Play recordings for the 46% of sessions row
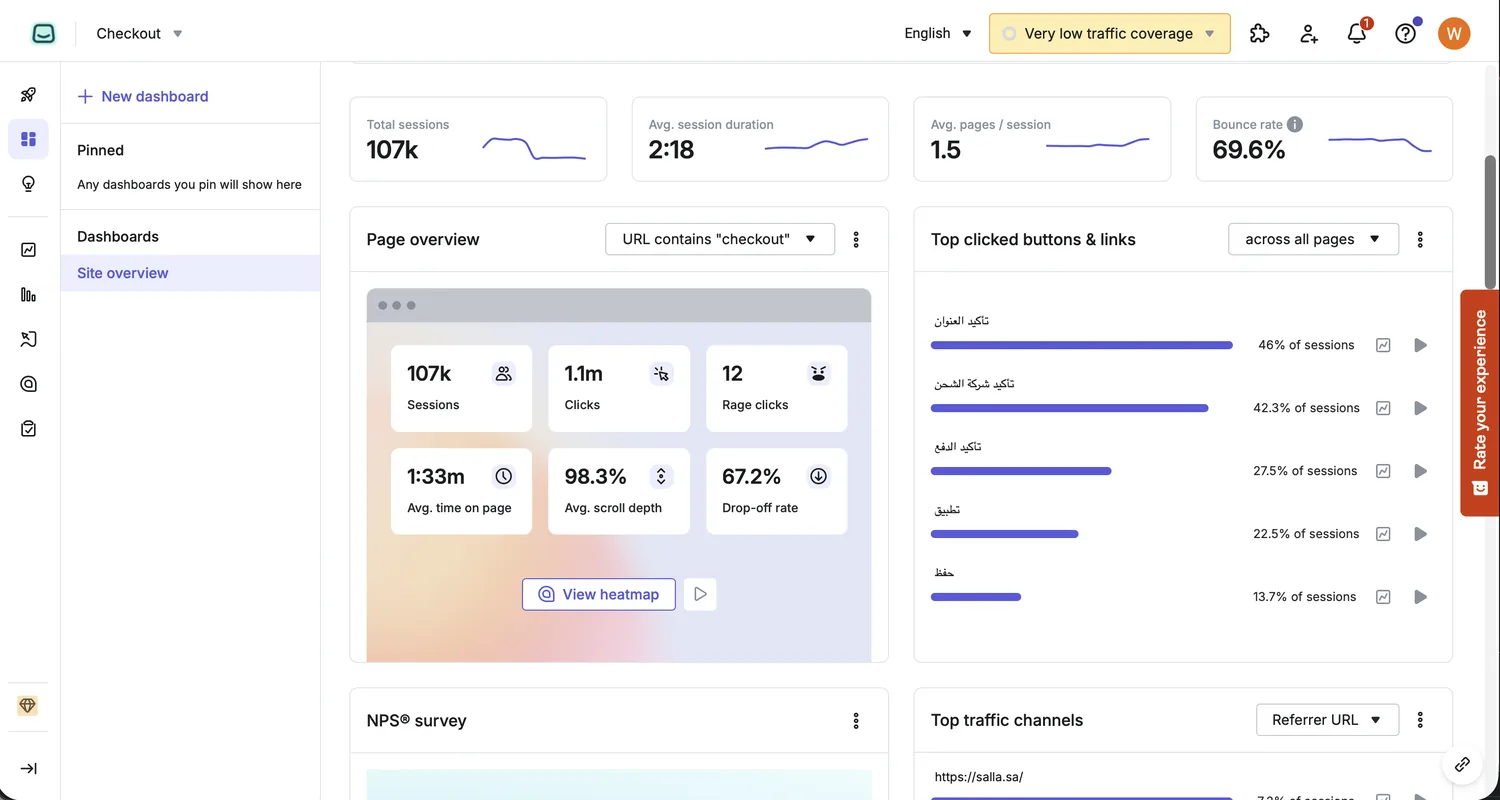Image resolution: width=1500 pixels, height=800 pixels. (1420, 345)
